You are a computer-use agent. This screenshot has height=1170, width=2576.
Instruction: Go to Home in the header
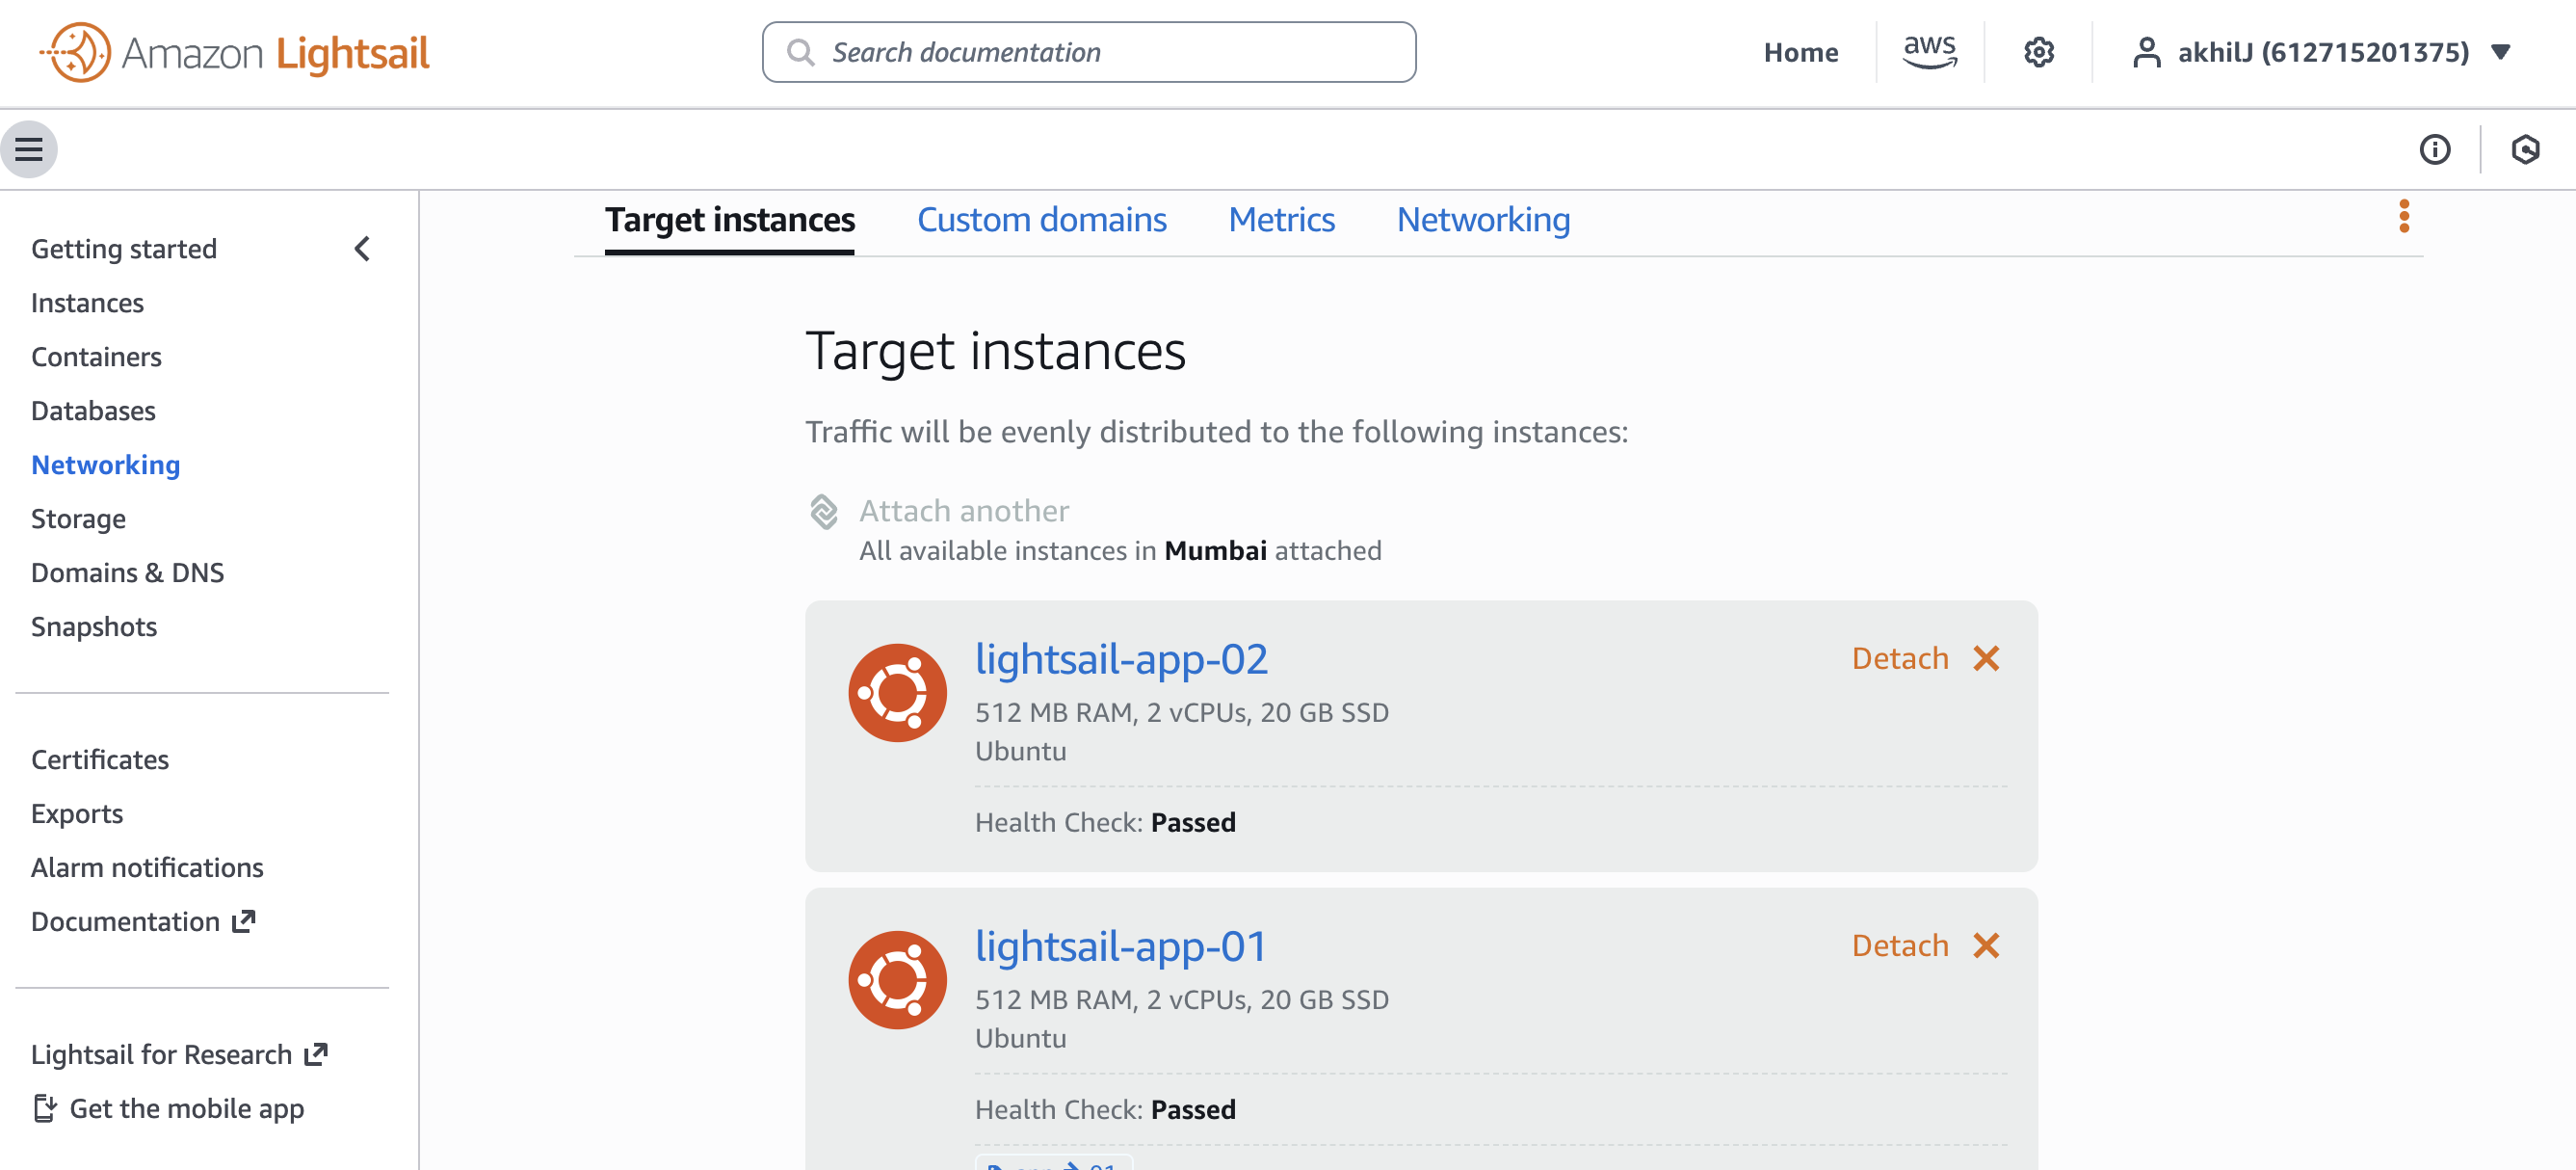(1800, 52)
